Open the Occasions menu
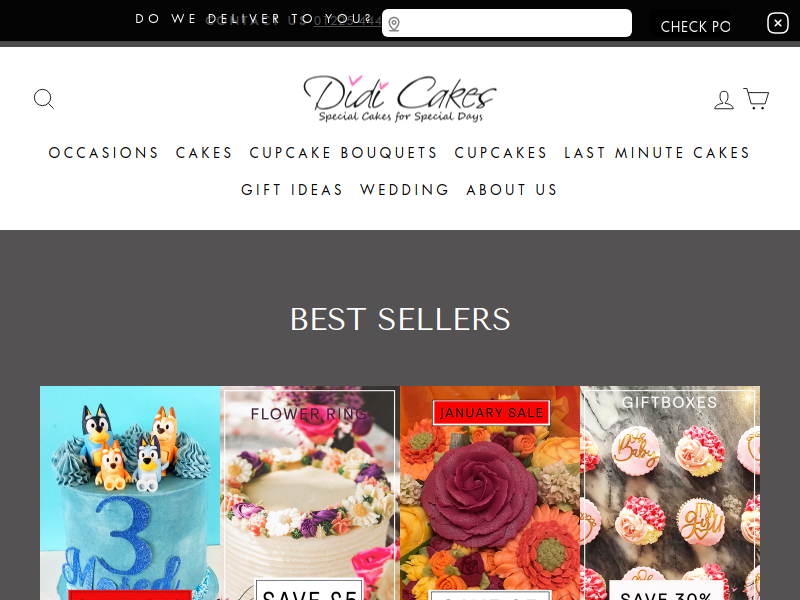The width and height of the screenshot is (800, 600). pyautogui.click(x=104, y=153)
